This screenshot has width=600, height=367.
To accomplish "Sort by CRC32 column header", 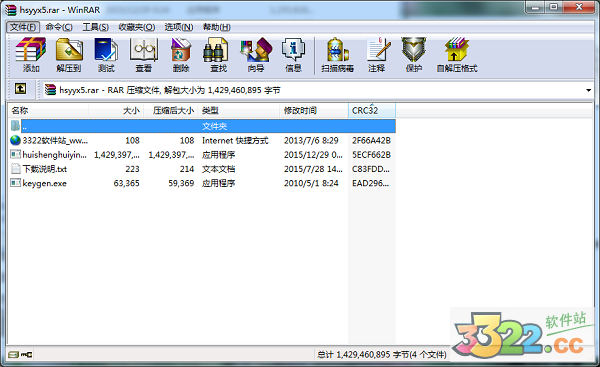I will (x=372, y=111).
